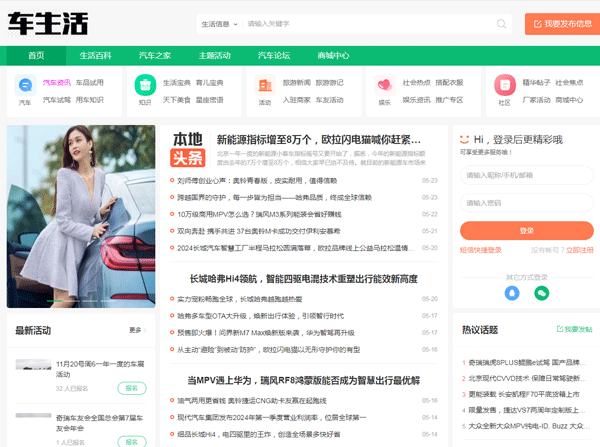The image size is (600, 447).
Task: Click the 社区 category icon
Action: click(x=504, y=85)
